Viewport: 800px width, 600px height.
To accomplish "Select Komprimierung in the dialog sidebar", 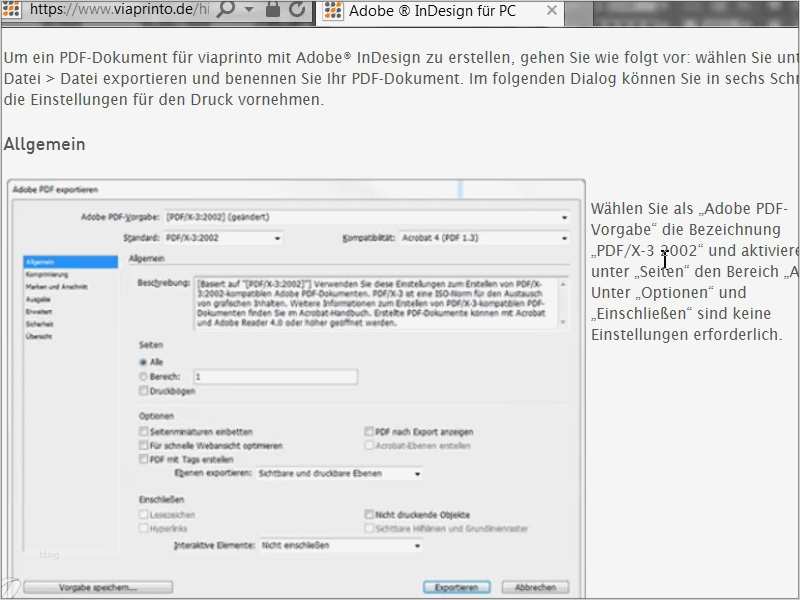I will 47,274.
